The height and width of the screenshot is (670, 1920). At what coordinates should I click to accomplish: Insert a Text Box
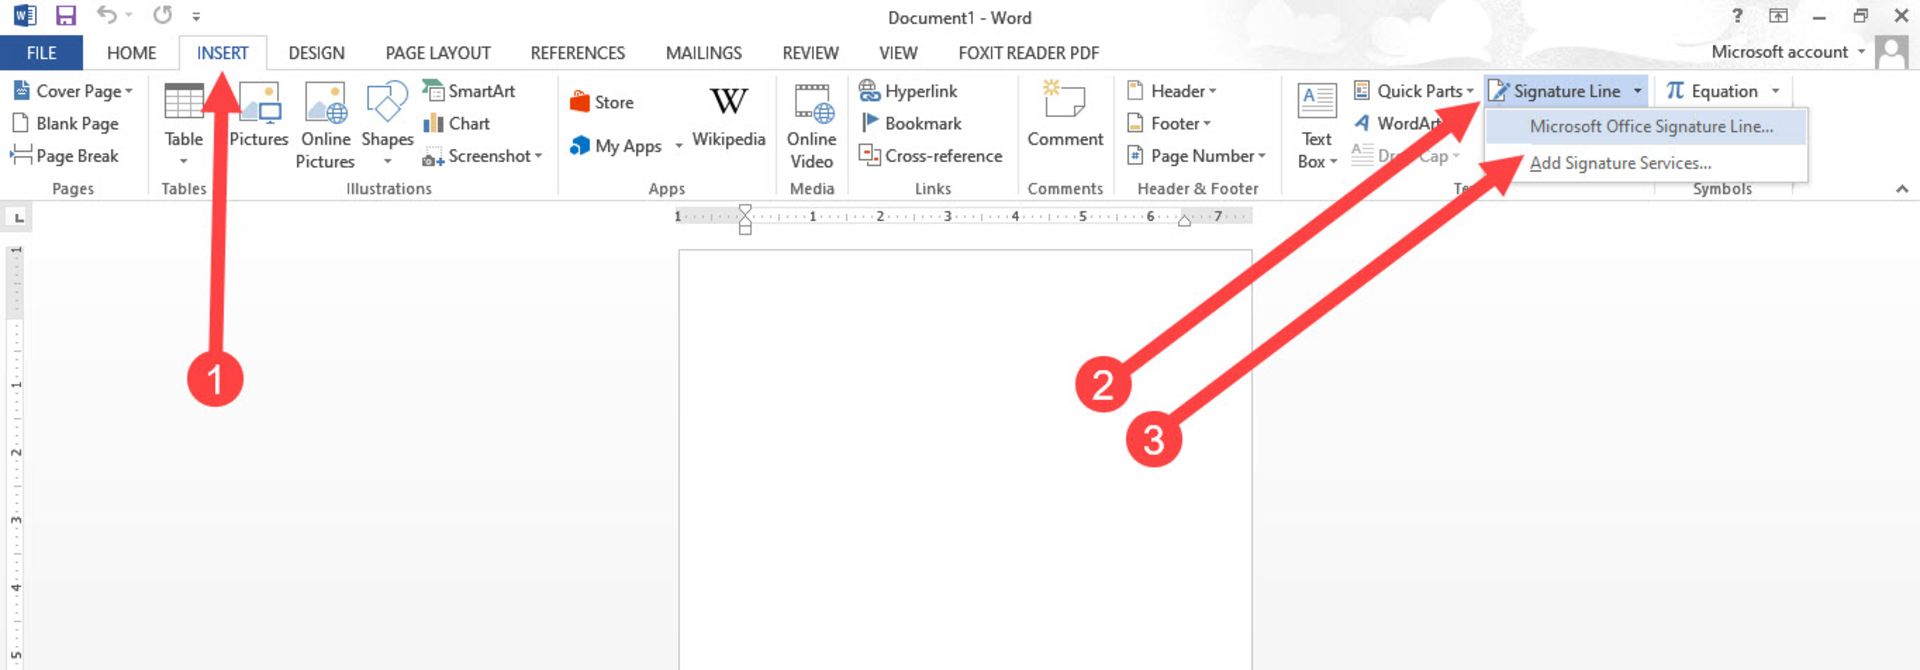pyautogui.click(x=1317, y=125)
